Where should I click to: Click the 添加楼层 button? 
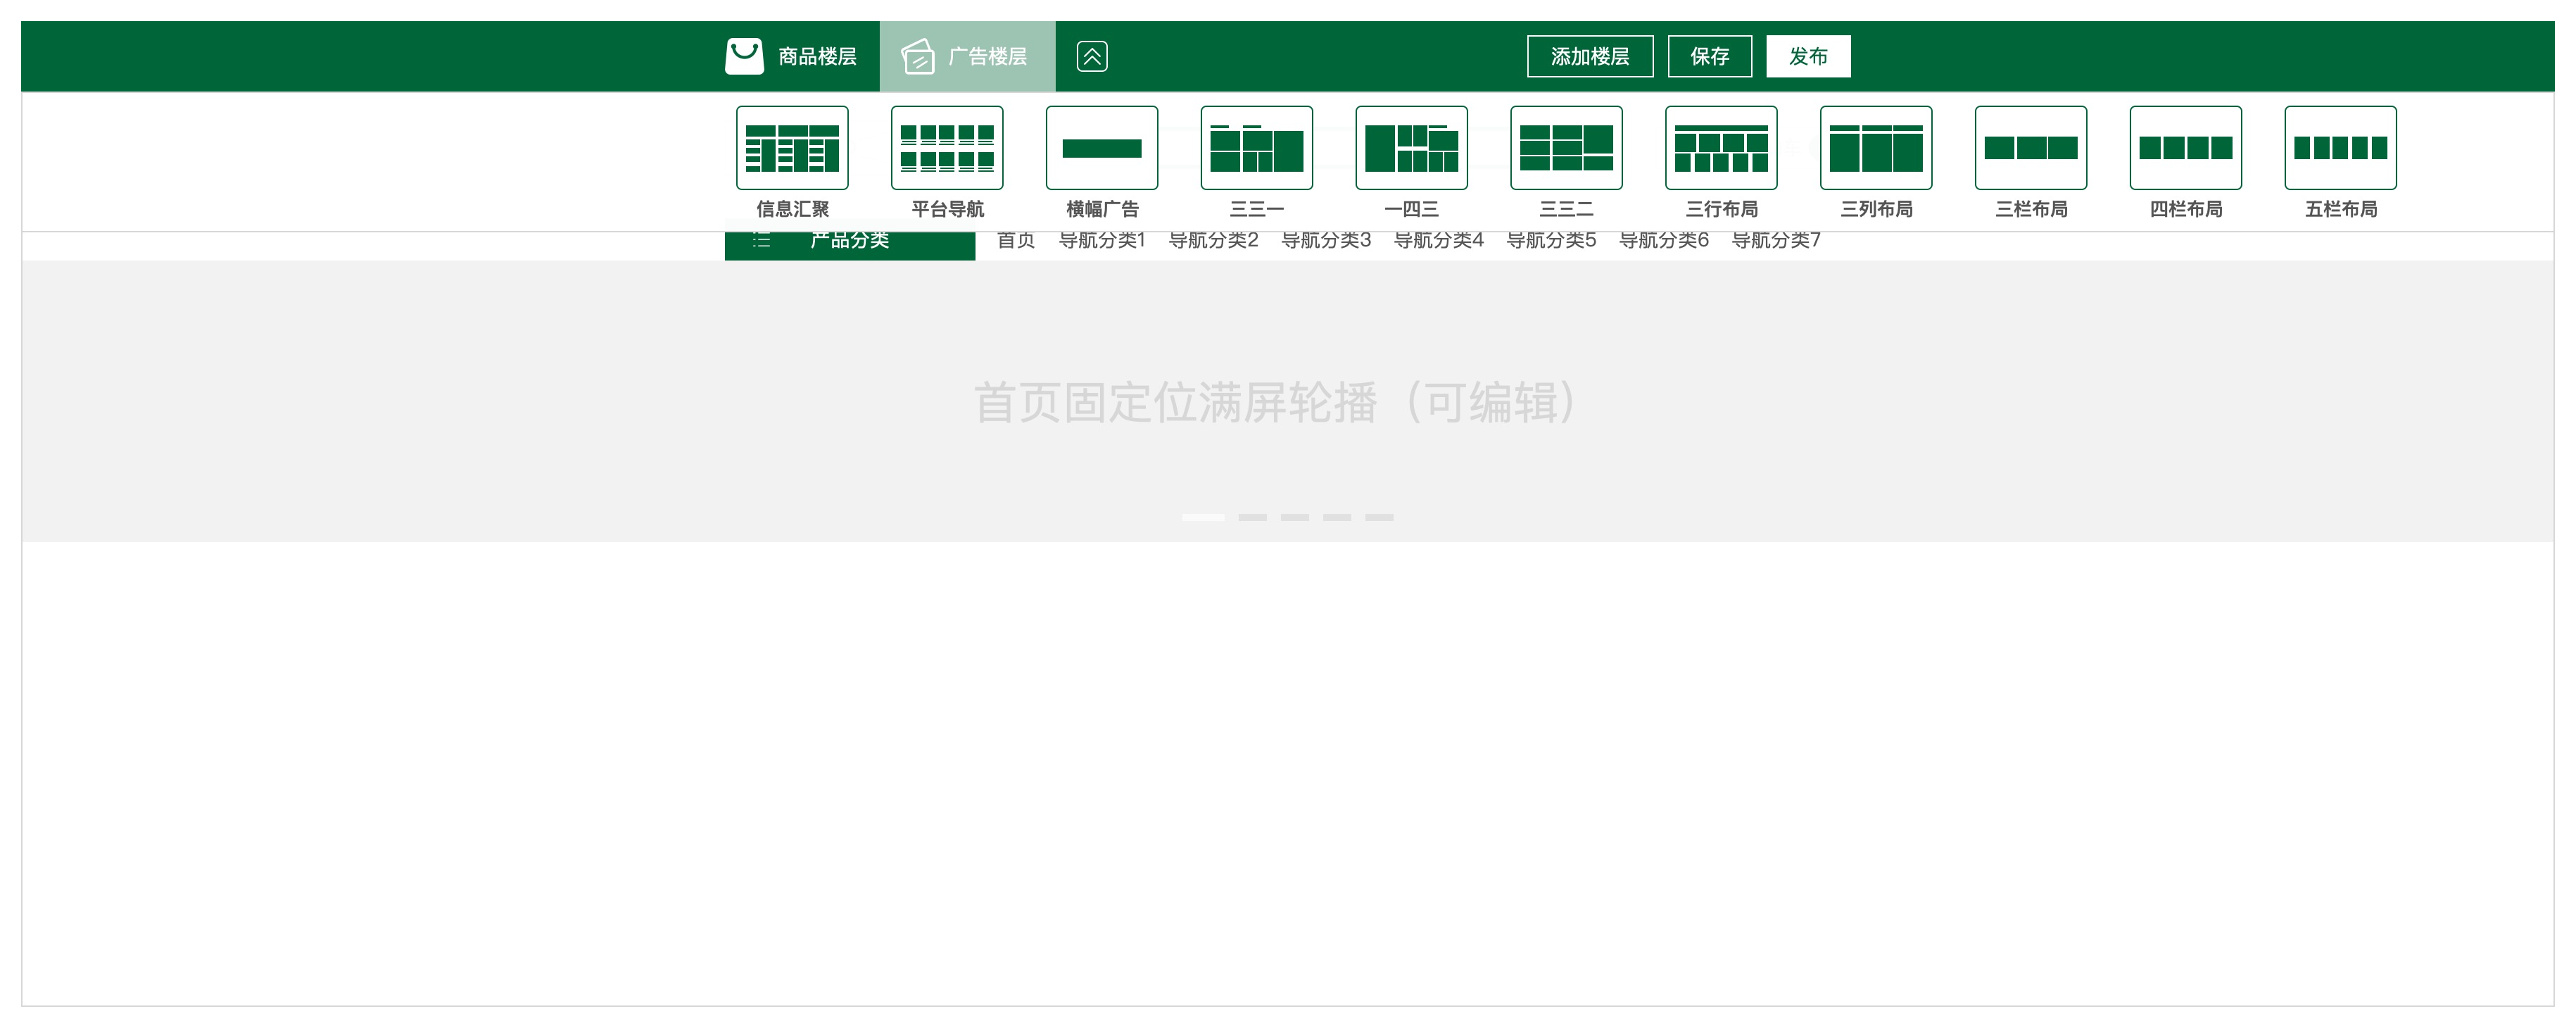[x=1590, y=56]
